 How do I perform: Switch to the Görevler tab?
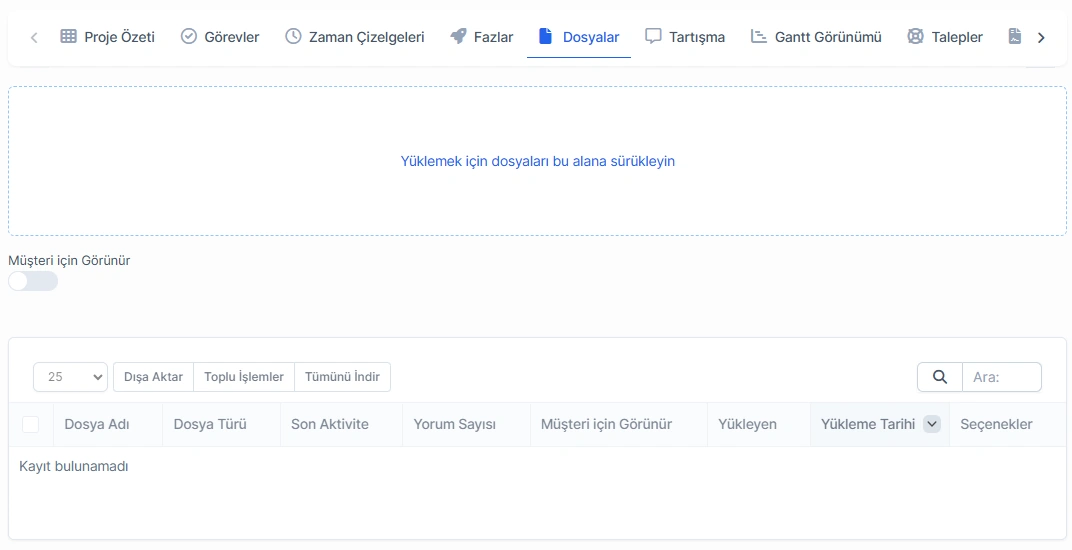(220, 37)
